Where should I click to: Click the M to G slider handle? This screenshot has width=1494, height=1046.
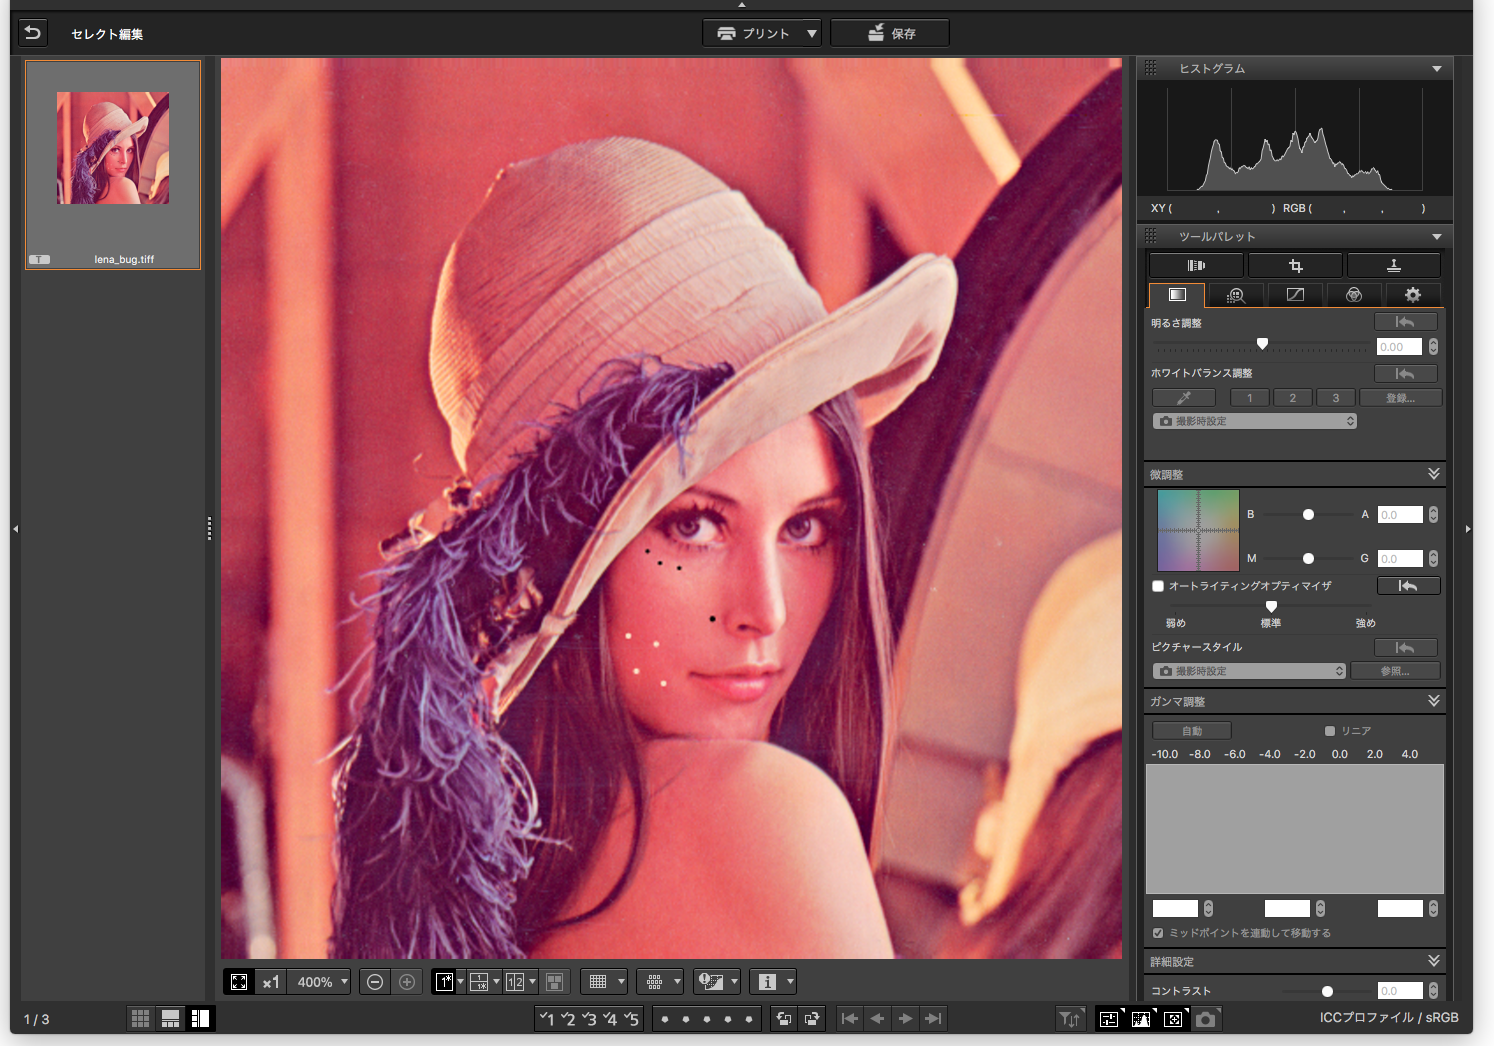(x=1308, y=559)
